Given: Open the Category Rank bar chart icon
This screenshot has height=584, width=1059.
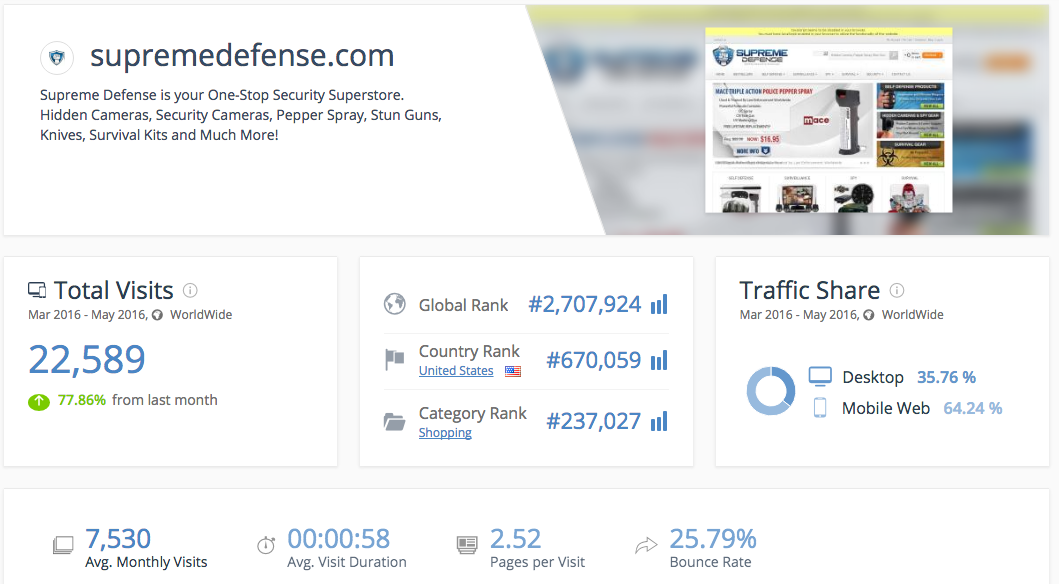Looking at the screenshot, I should click(659, 421).
